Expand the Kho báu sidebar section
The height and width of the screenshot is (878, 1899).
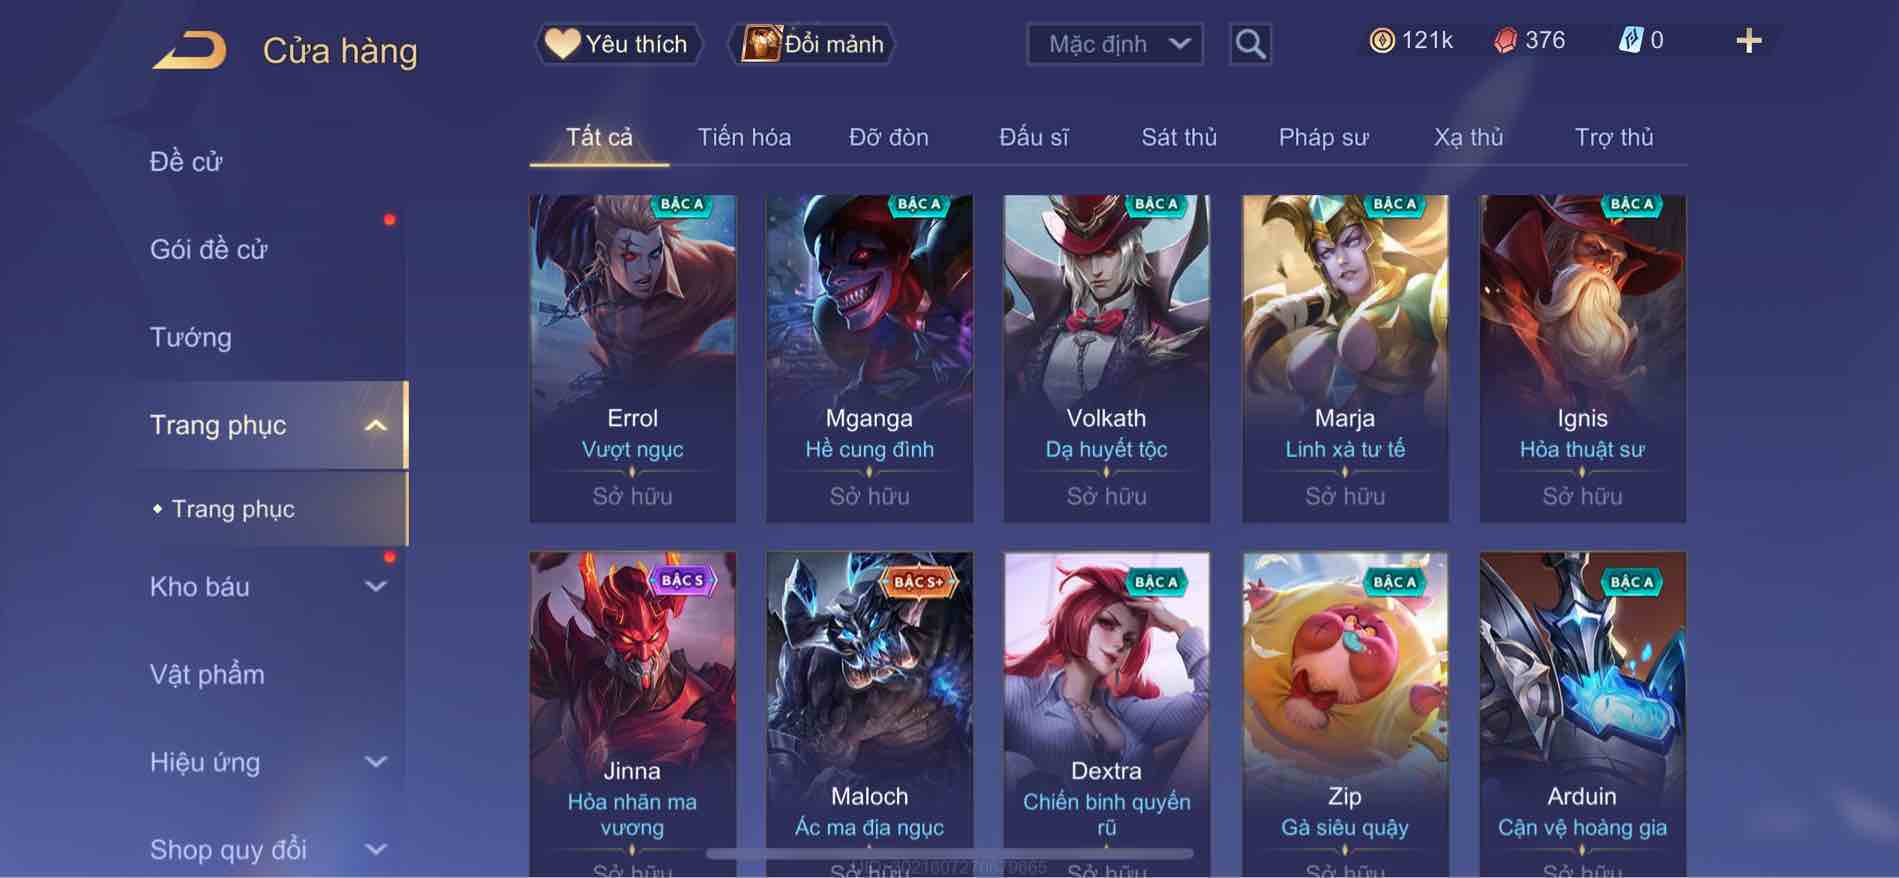pyautogui.click(x=376, y=587)
